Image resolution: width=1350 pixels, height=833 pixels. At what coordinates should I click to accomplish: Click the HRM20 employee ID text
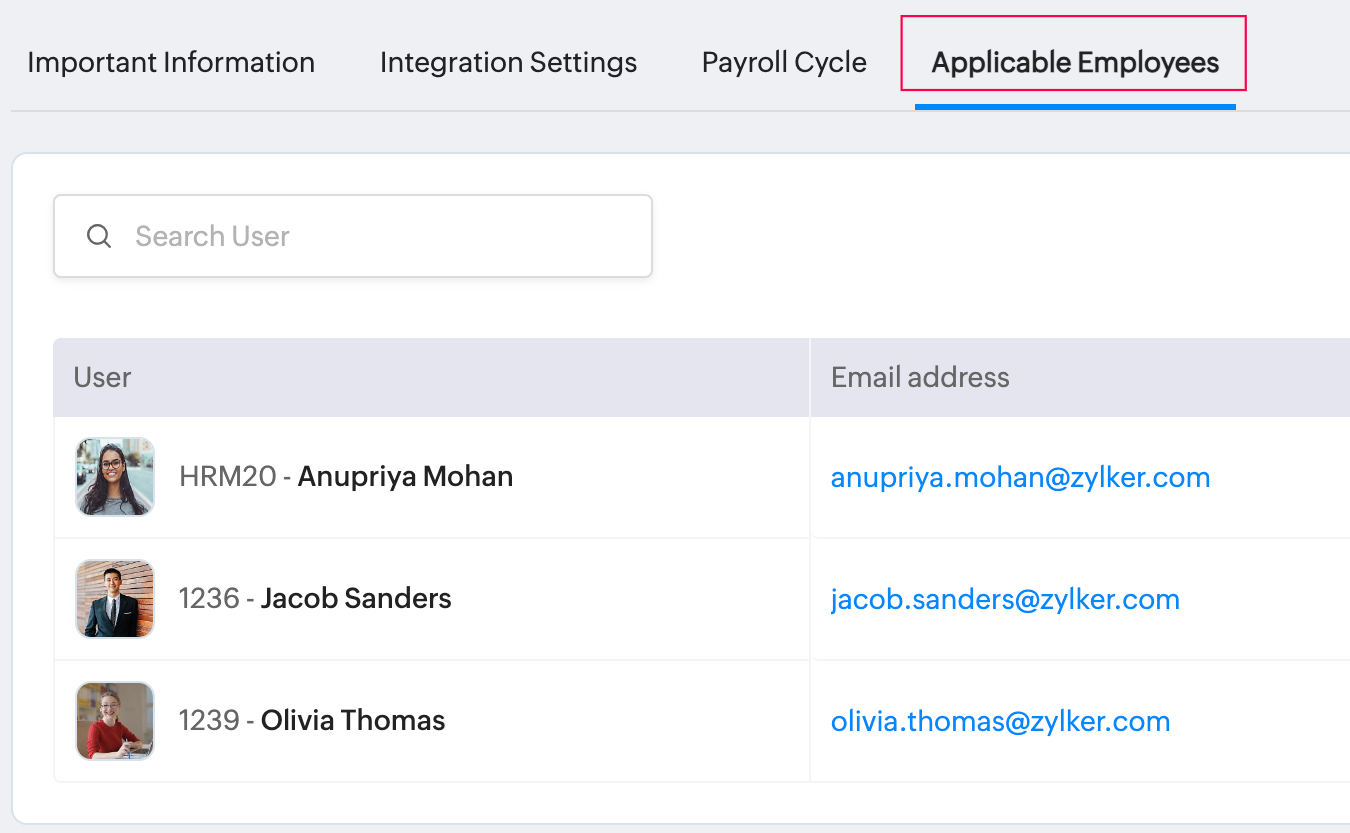click(227, 477)
